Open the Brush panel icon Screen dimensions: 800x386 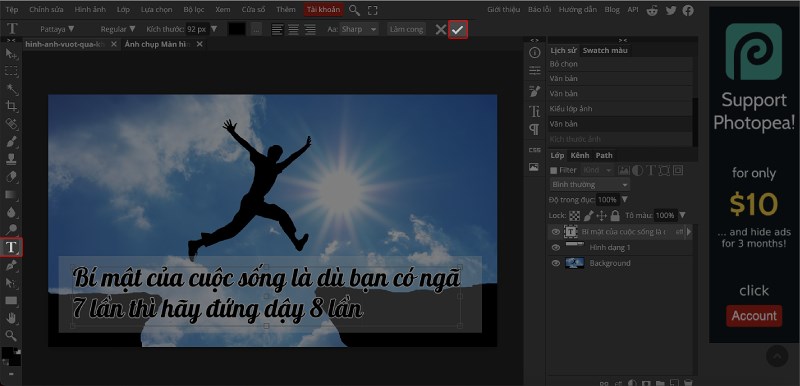coord(535,91)
